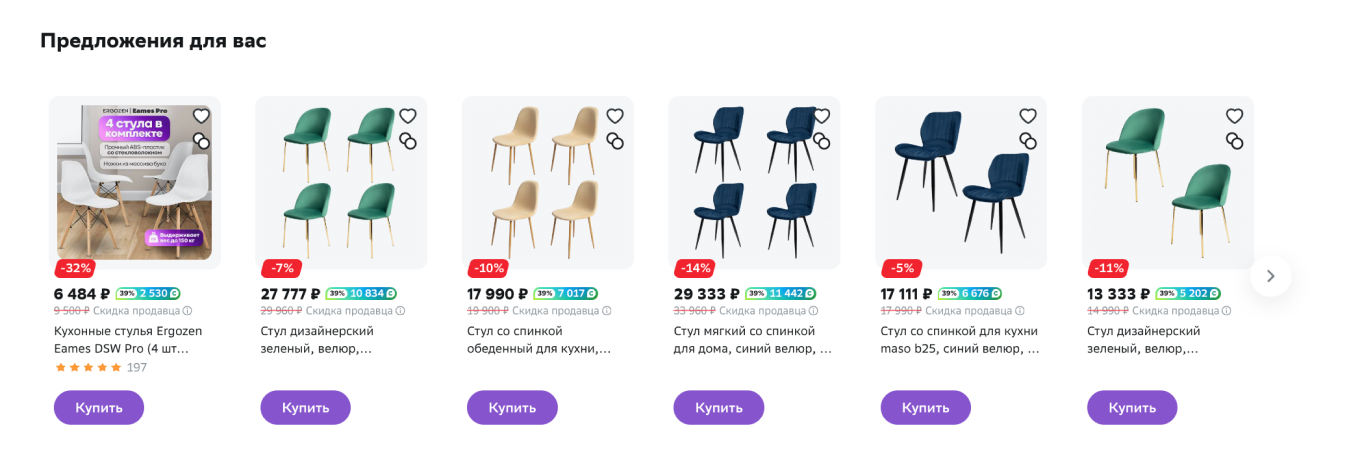
Task: Open seller discount info icon under 6 484 ₽
Action: pyautogui.click(x=187, y=311)
